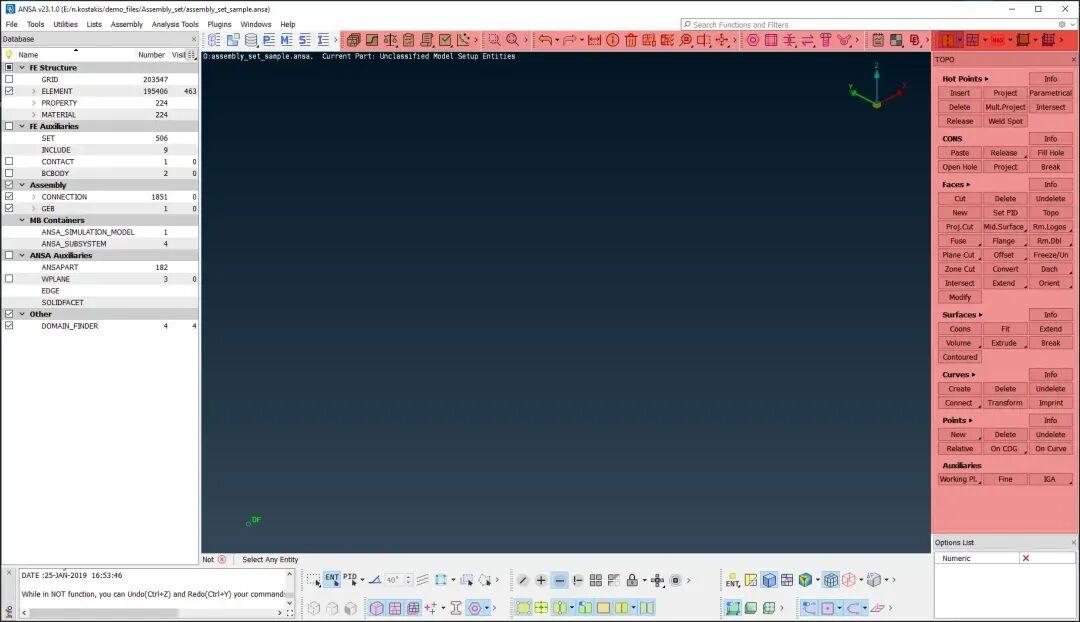This screenshot has width=1080, height=622.
Task: Click the plus icon in bottom toolbar
Action: click(541, 580)
